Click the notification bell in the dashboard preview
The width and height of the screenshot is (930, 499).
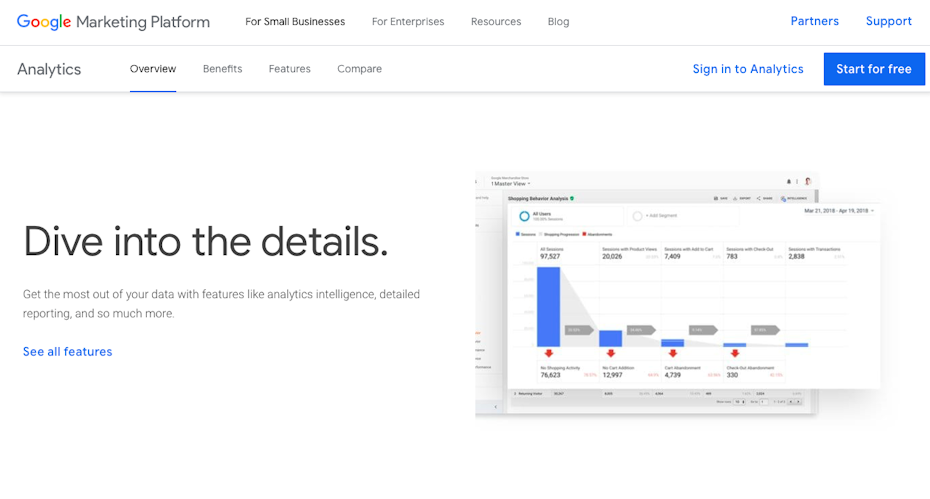[789, 182]
